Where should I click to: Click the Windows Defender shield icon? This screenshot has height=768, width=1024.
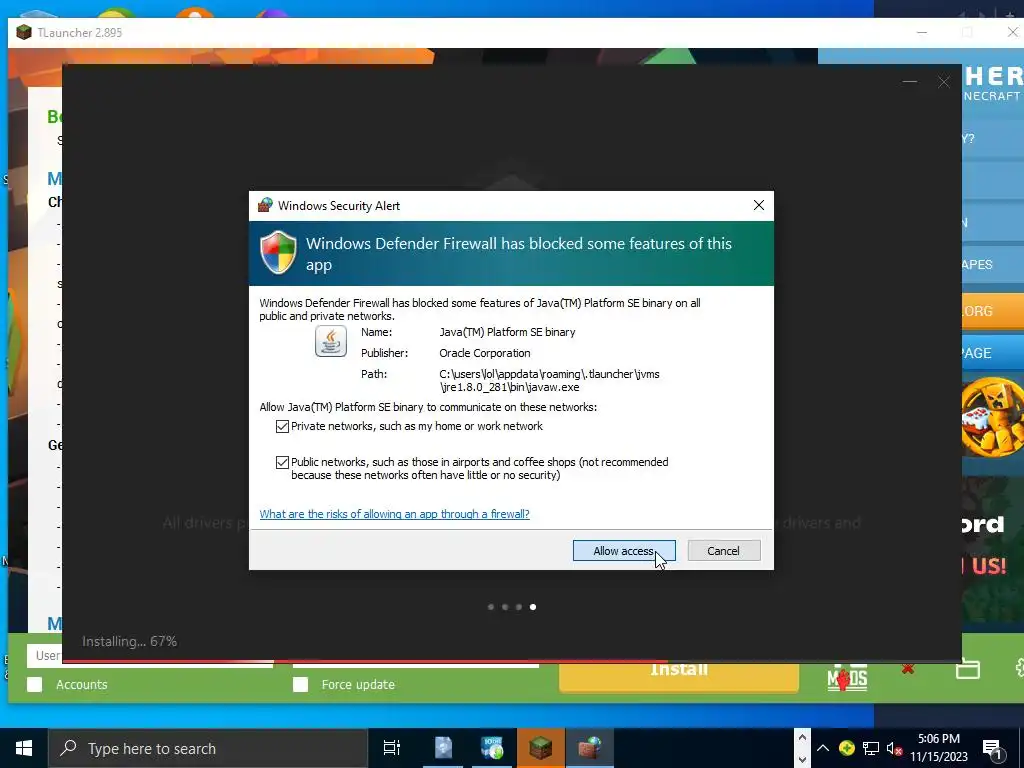click(x=278, y=252)
